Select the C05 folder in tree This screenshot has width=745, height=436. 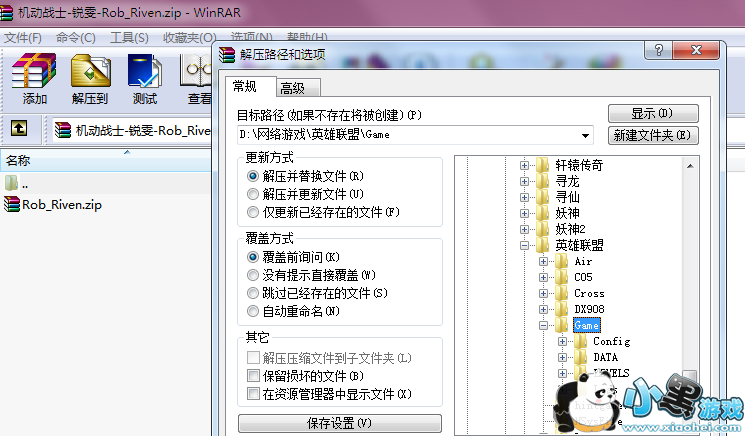click(583, 277)
